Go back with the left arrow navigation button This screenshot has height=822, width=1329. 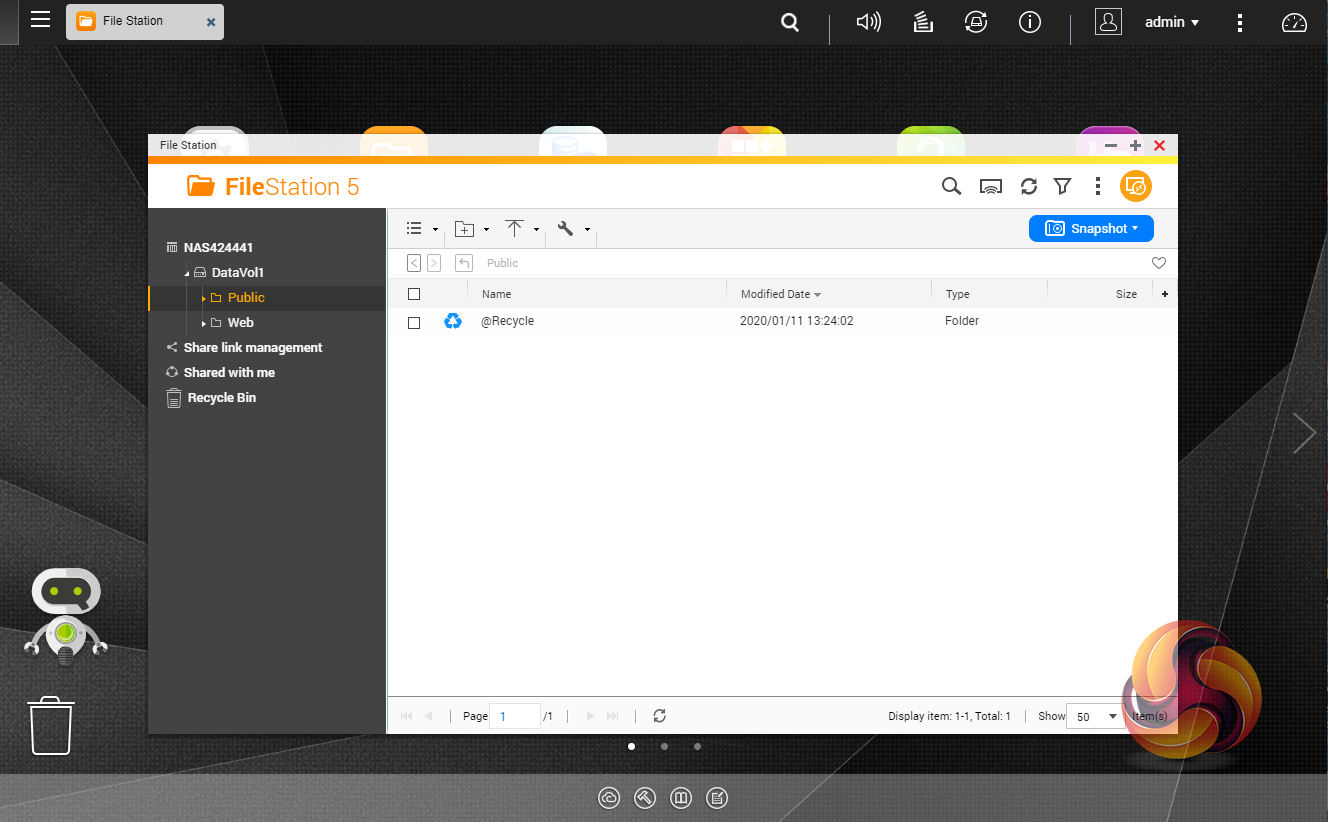pos(414,263)
